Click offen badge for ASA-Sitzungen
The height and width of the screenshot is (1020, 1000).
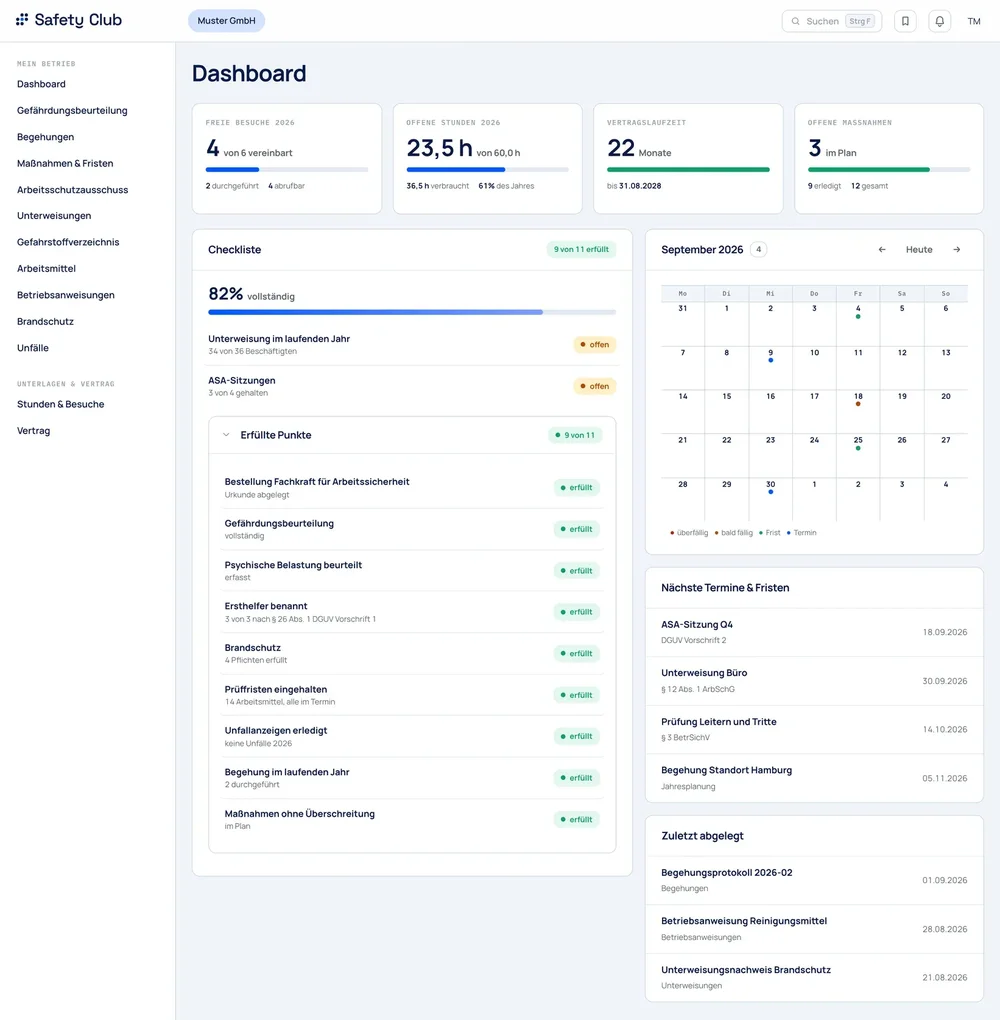(595, 386)
